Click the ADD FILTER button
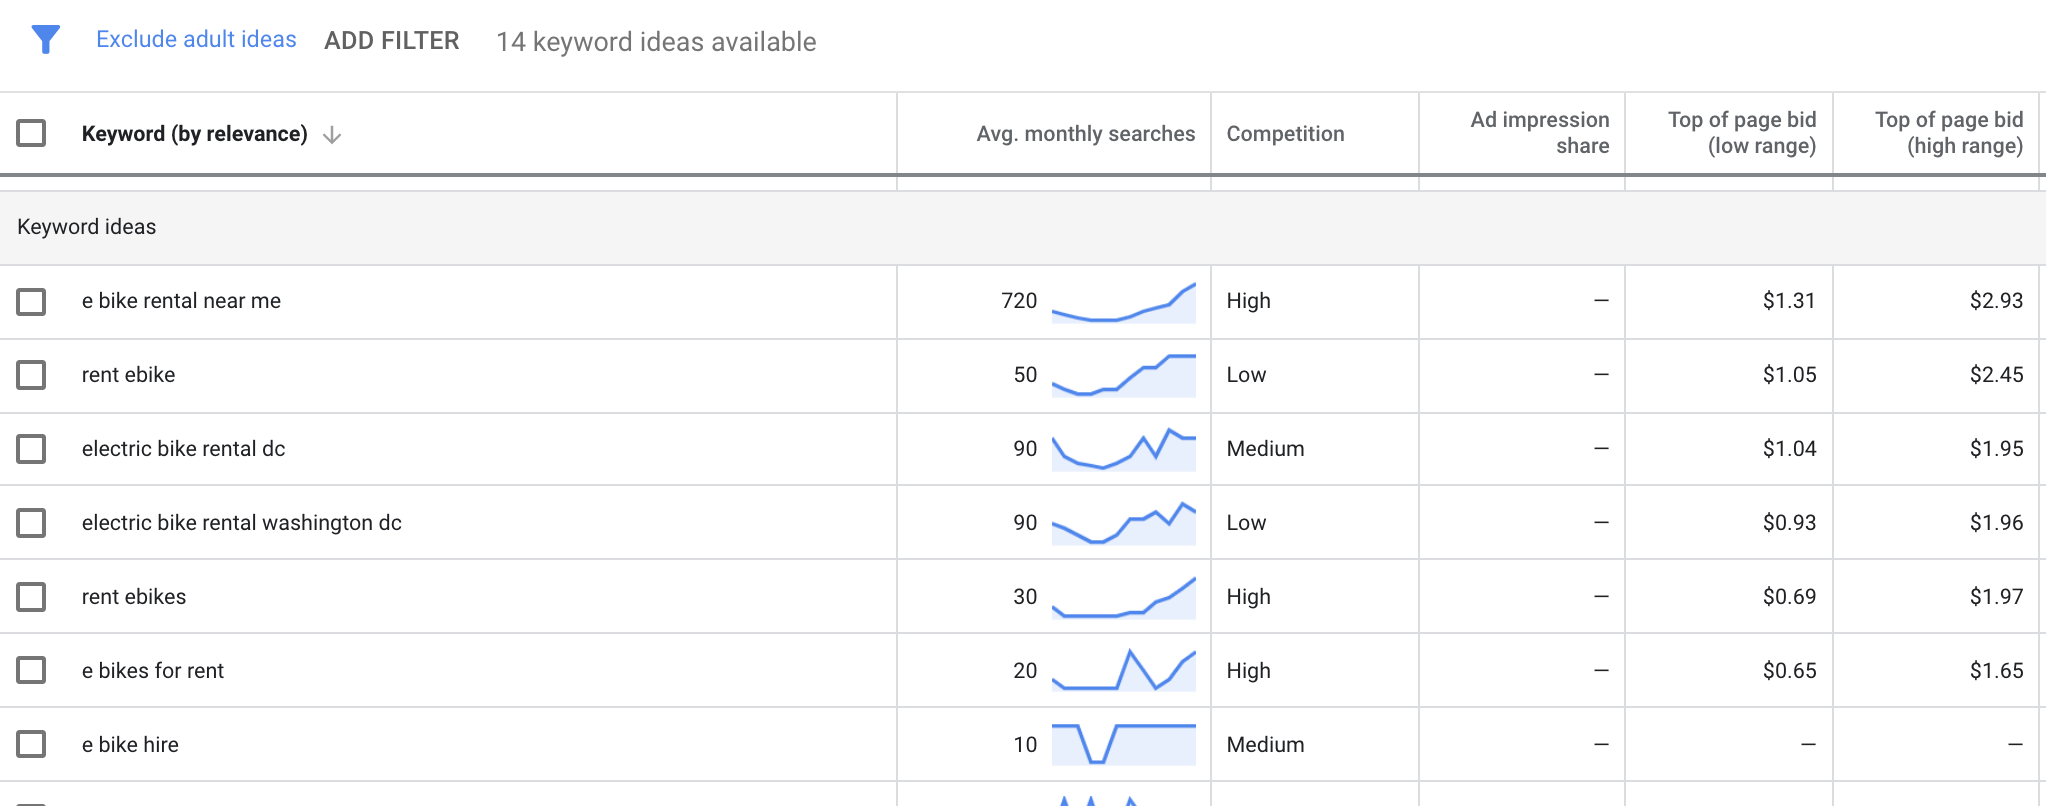The image size is (2046, 806). click(392, 41)
